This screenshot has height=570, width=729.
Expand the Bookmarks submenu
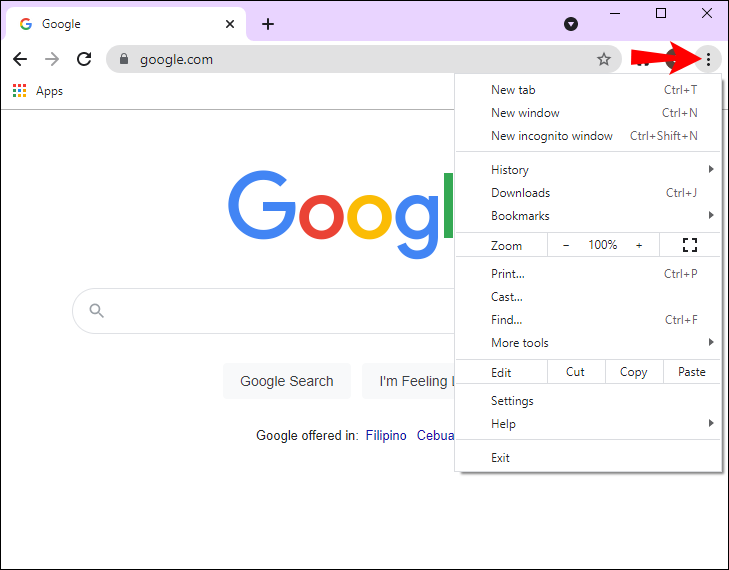pyautogui.click(x=588, y=216)
